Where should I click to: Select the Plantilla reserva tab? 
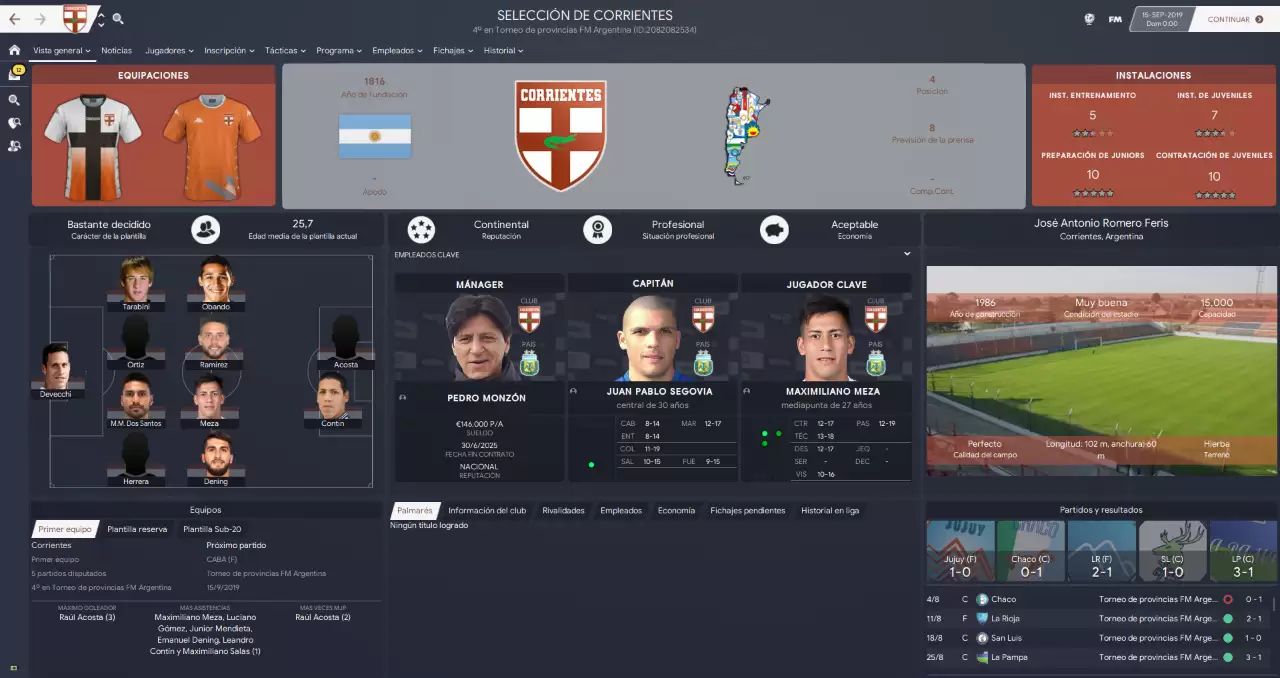click(137, 529)
